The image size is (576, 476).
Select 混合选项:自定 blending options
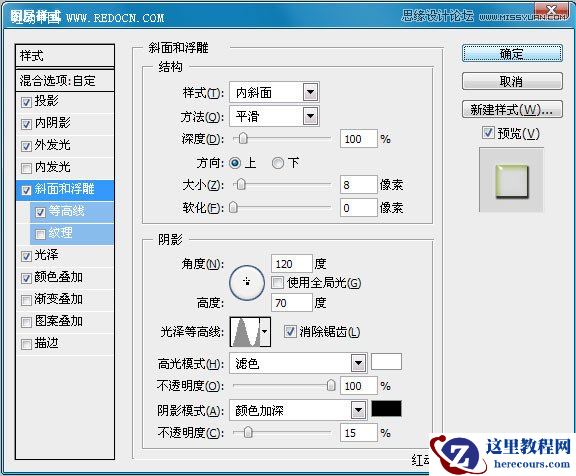[x=65, y=80]
